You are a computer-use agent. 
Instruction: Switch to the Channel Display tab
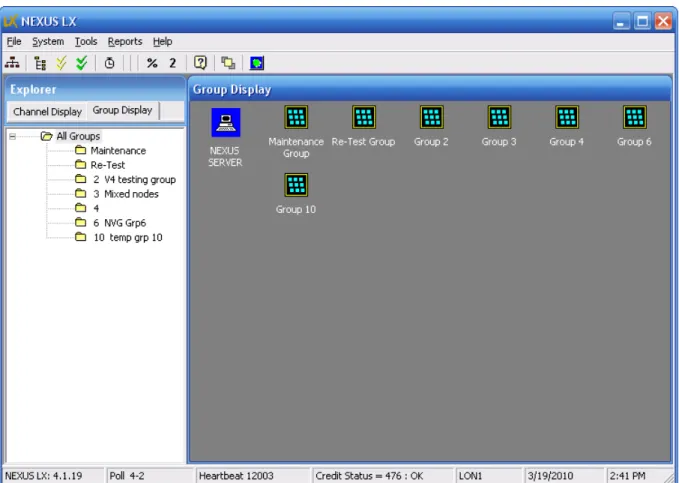[47, 112]
